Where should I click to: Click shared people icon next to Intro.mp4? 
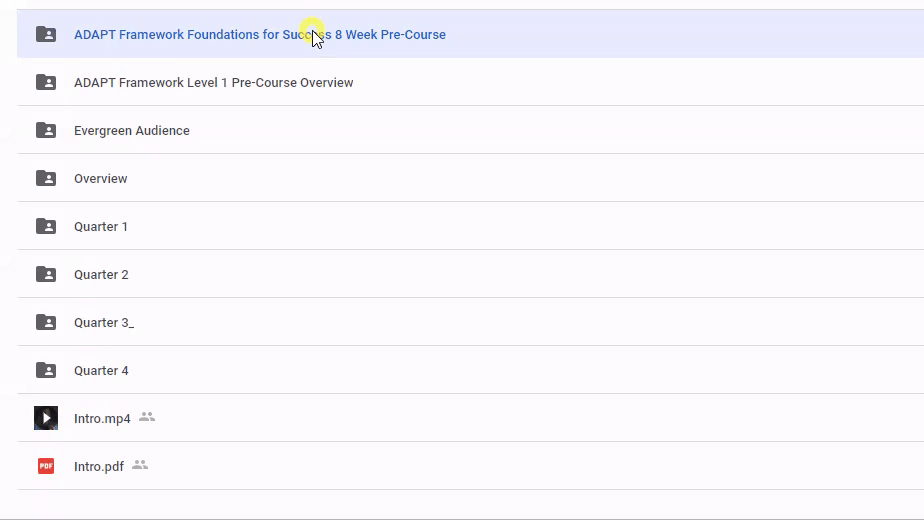click(147, 417)
